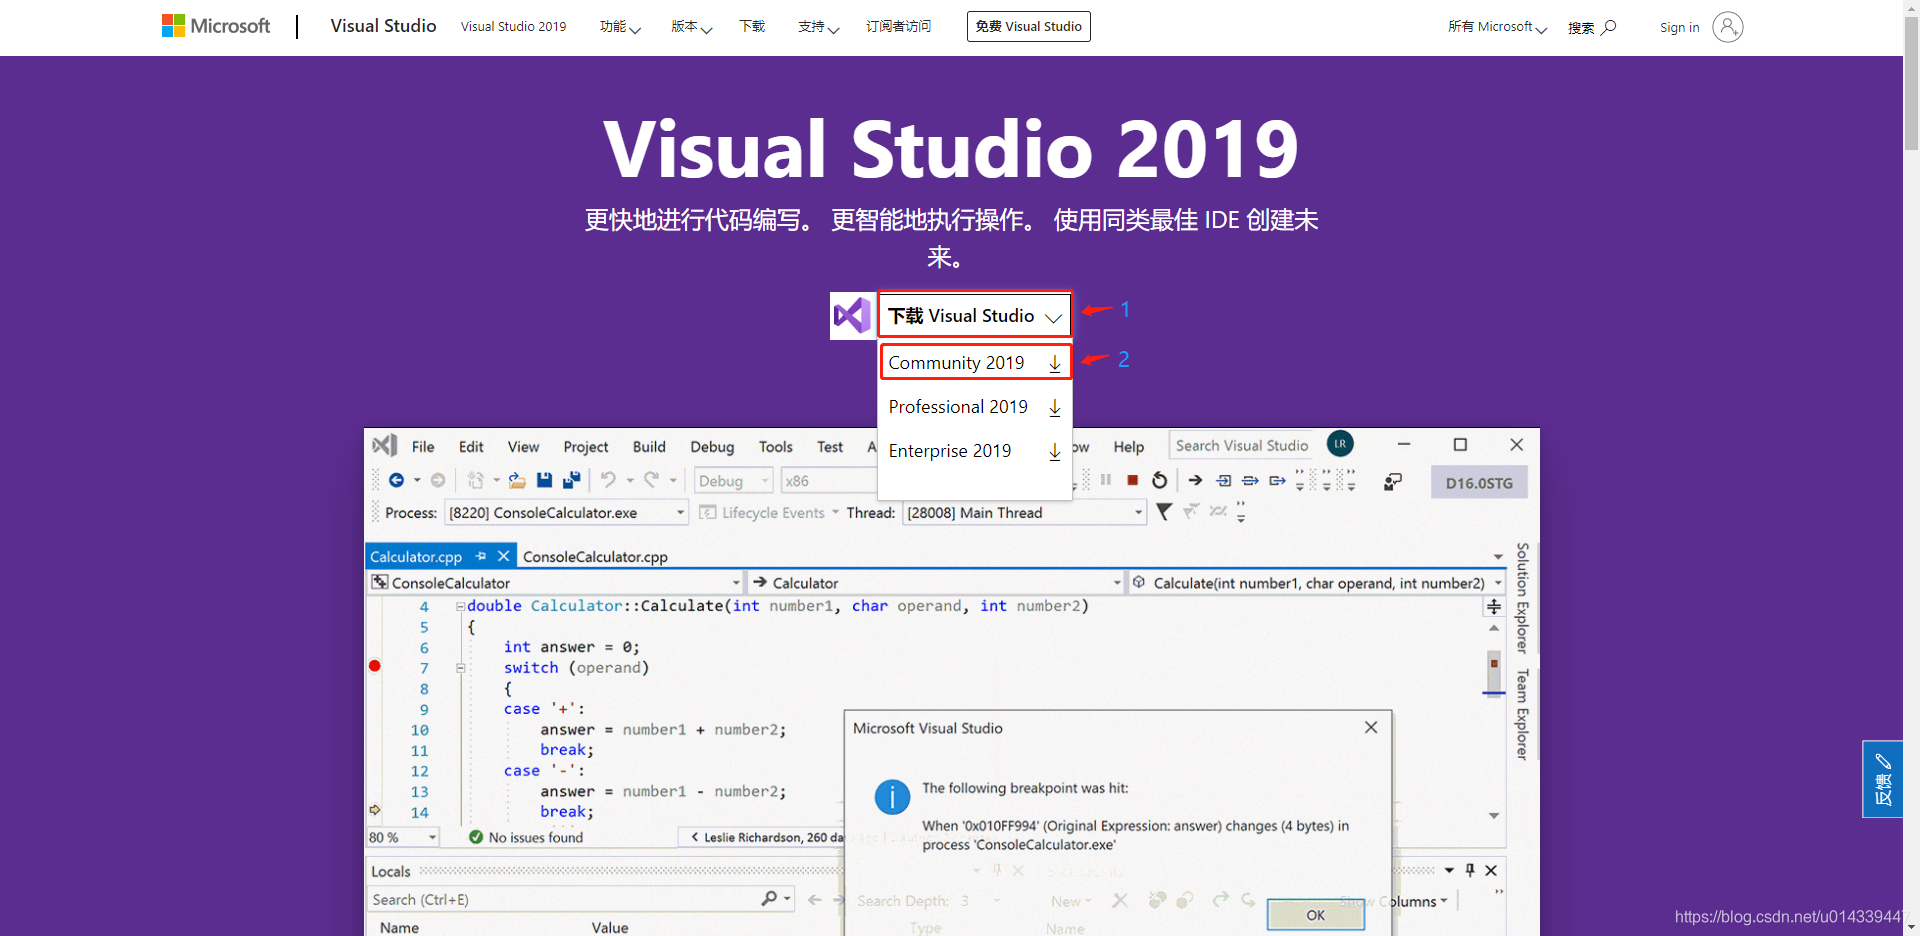Click the Step Into icon
1920x936 pixels.
[x=1223, y=481]
